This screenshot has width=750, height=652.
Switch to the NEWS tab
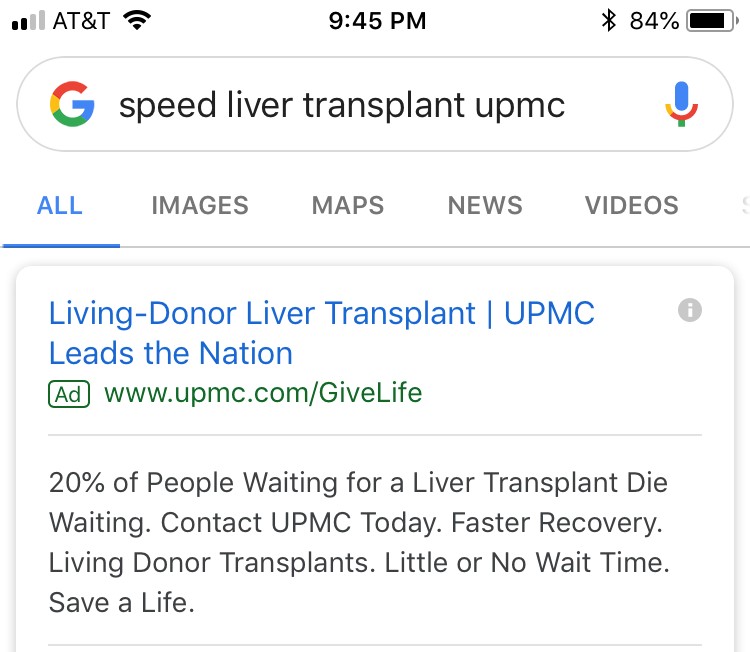click(x=485, y=206)
